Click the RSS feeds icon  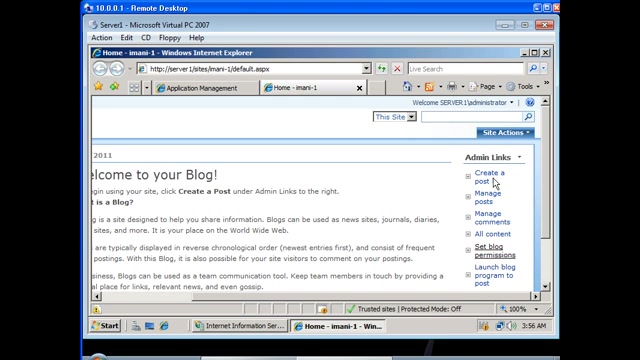pyautogui.click(x=429, y=87)
